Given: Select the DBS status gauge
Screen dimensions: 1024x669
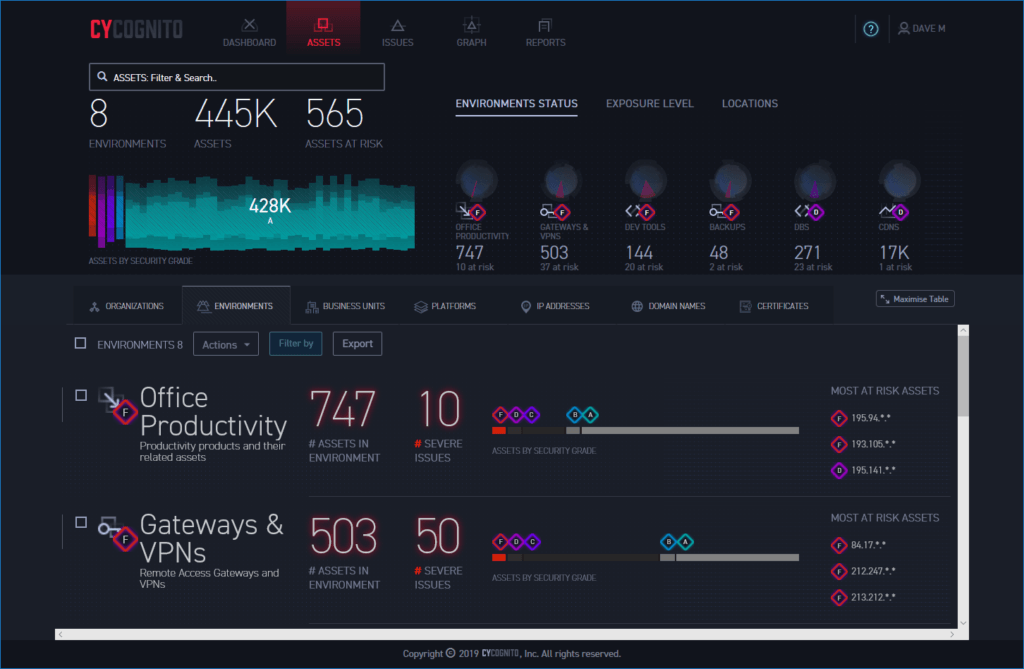Looking at the screenshot, I should click(814, 180).
